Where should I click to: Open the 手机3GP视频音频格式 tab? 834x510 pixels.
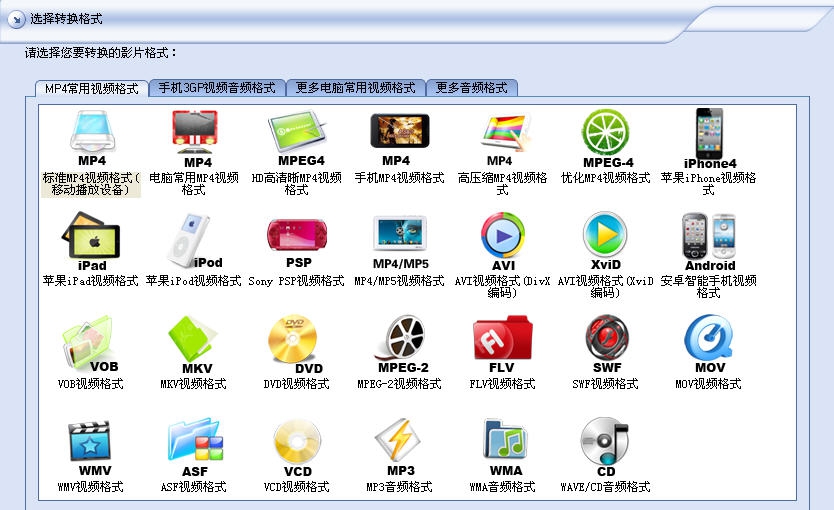tap(217, 88)
